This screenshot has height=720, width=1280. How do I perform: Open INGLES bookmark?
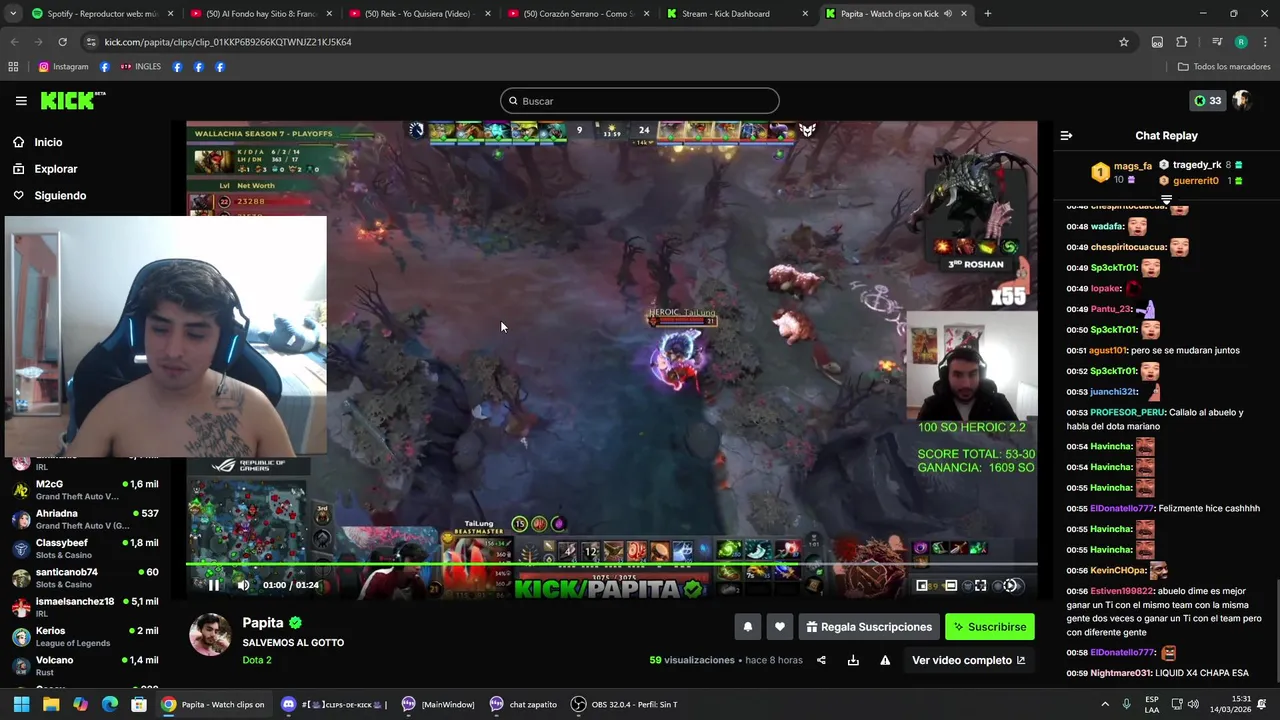(x=141, y=67)
